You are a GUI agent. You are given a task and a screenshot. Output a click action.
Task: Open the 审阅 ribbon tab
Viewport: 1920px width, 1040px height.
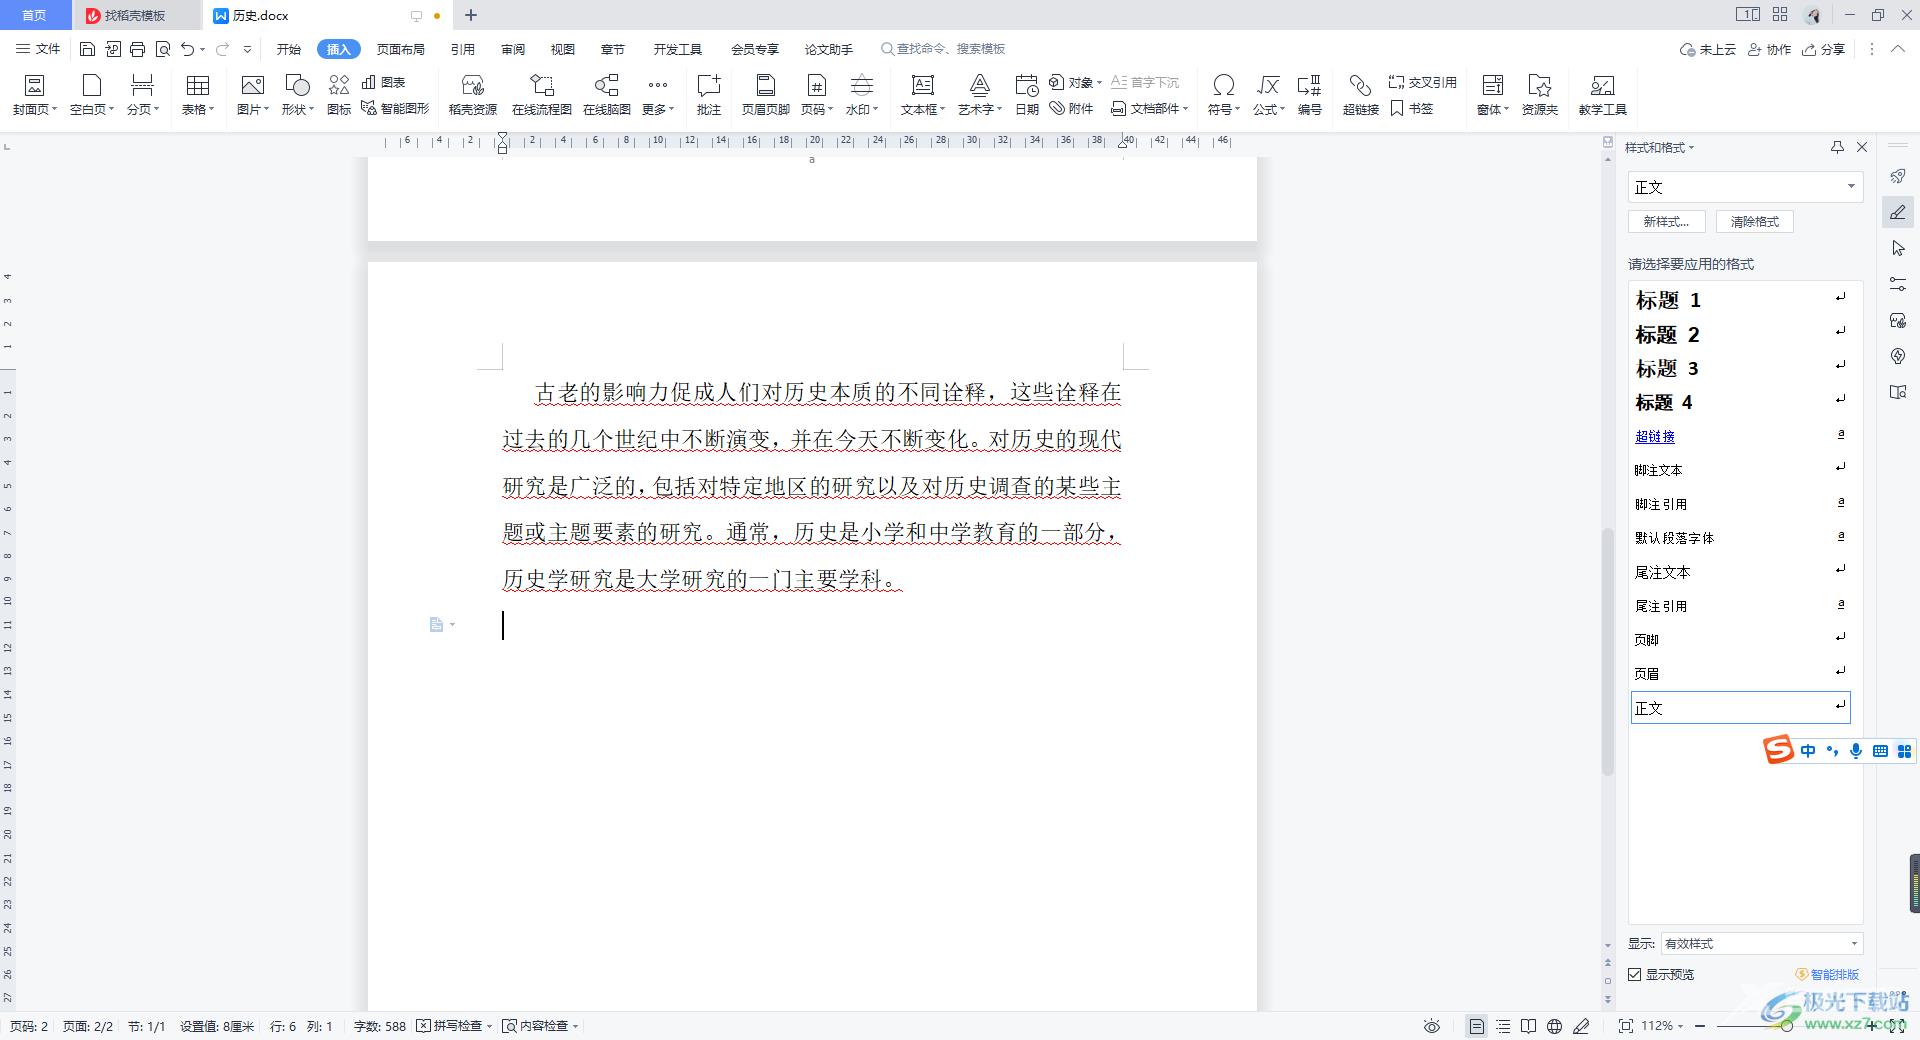[513, 49]
